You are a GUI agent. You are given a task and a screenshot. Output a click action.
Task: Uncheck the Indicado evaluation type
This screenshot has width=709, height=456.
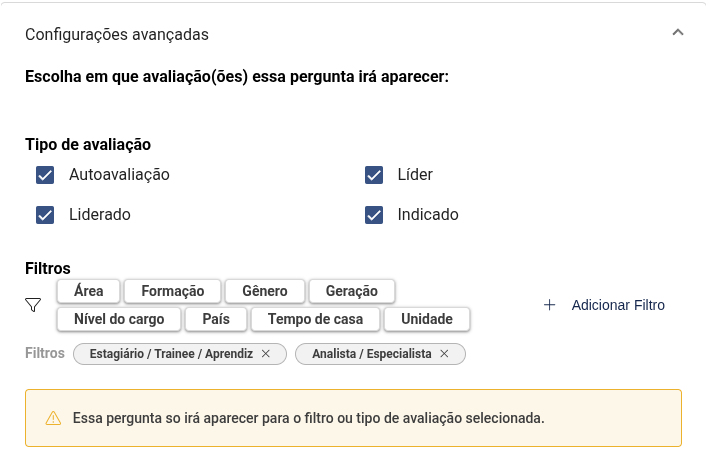[374, 215]
